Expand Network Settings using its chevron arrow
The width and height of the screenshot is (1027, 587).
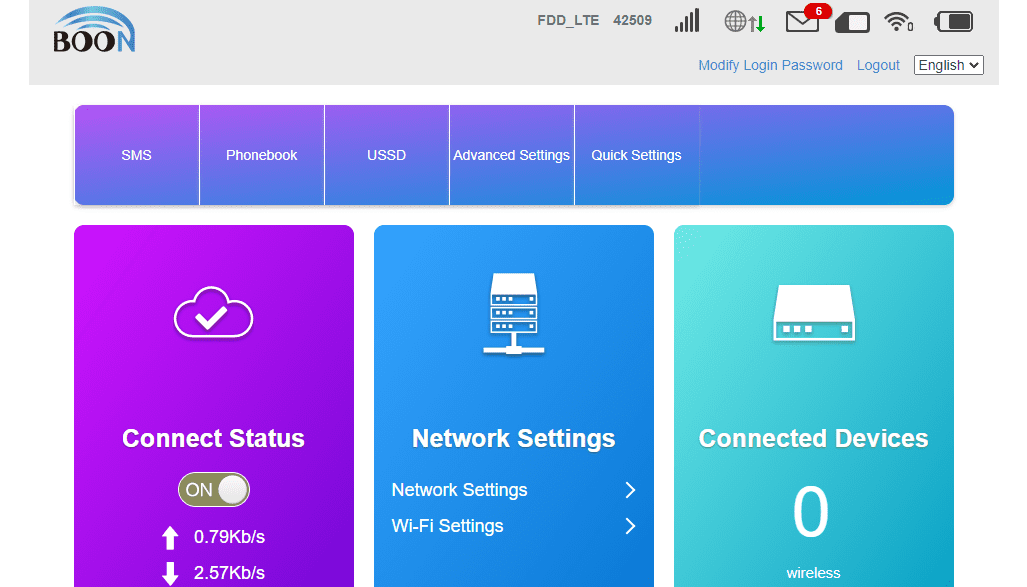point(630,490)
